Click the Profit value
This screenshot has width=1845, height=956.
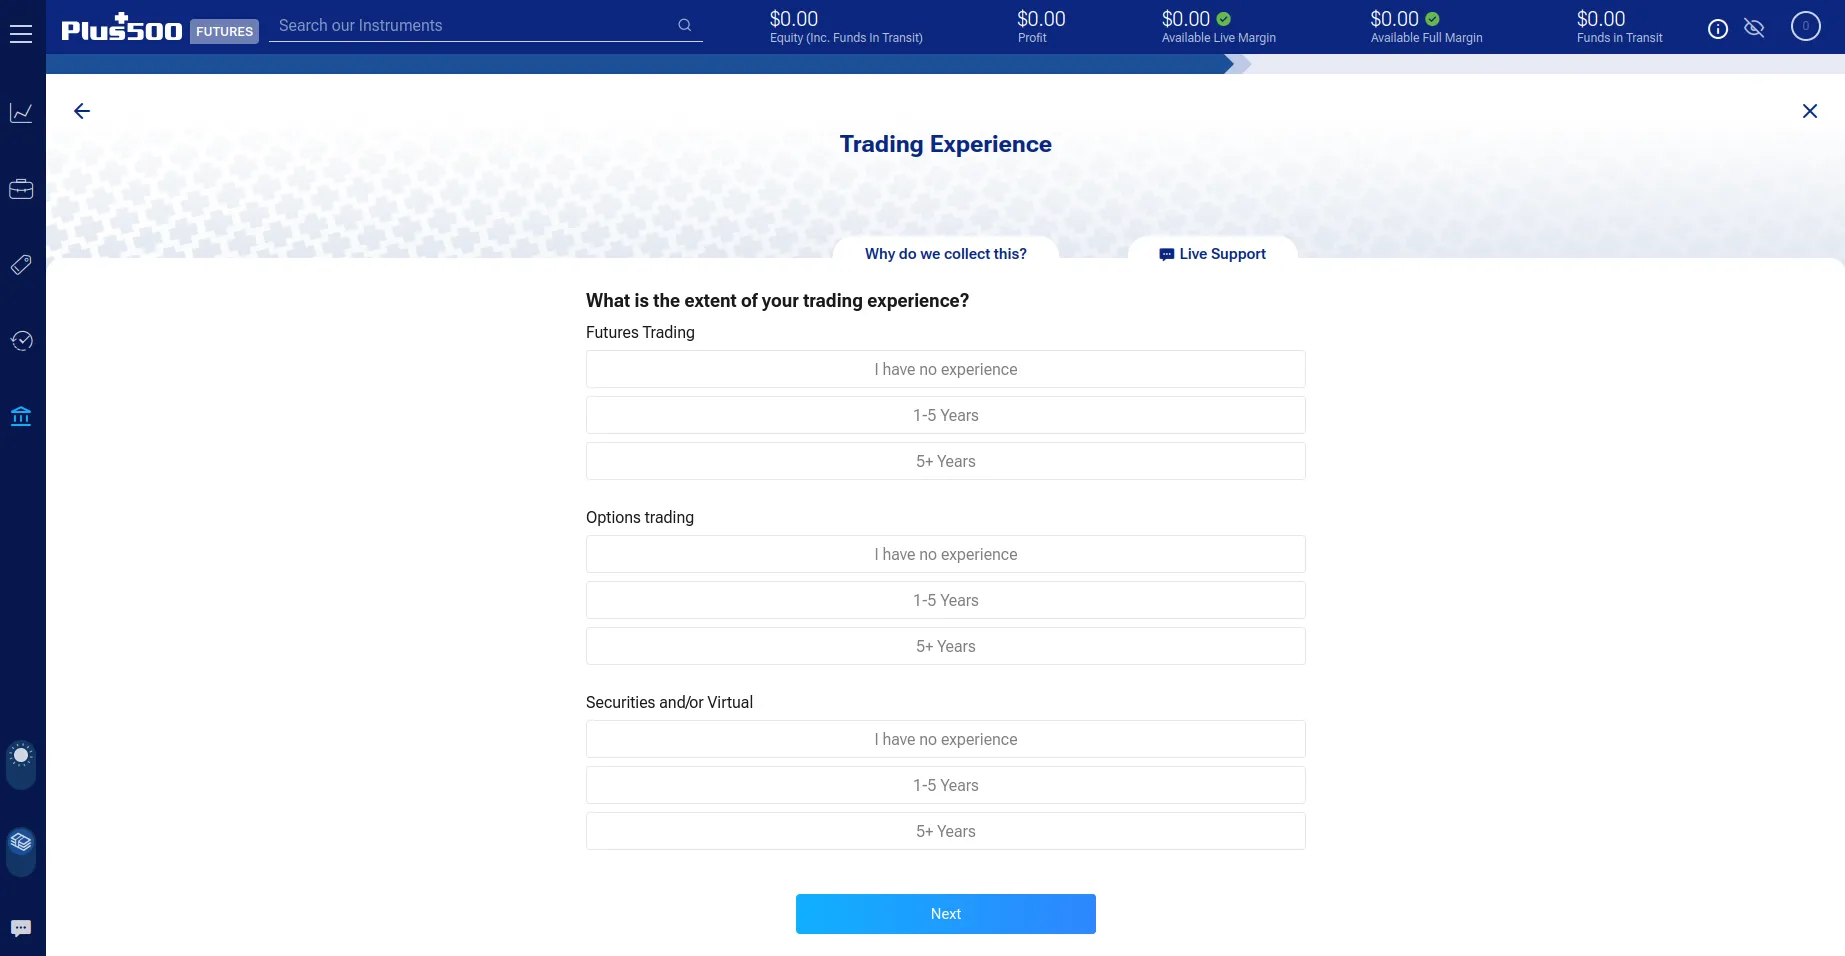tap(1041, 19)
